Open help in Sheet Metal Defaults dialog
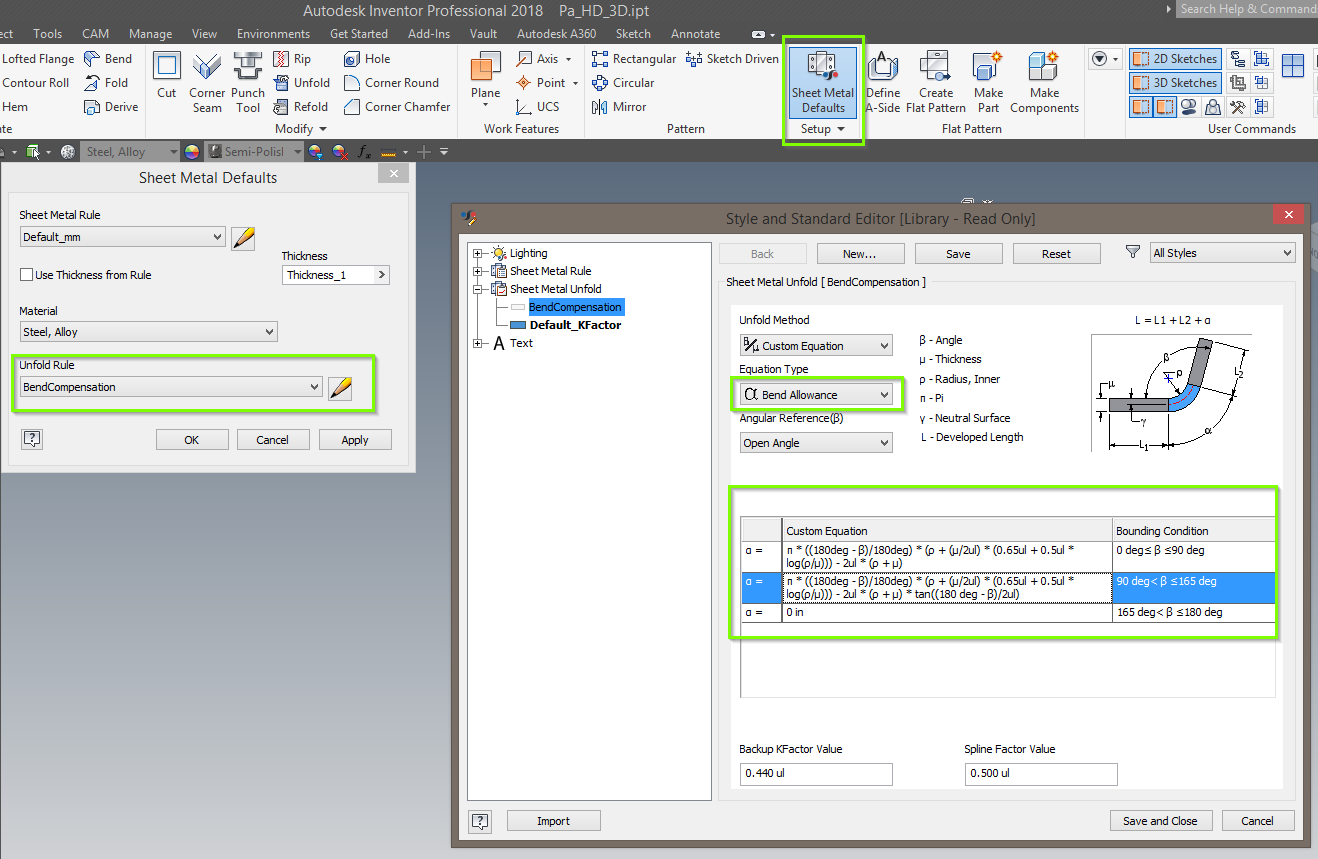This screenshot has height=859, width=1318. pyautogui.click(x=32, y=439)
